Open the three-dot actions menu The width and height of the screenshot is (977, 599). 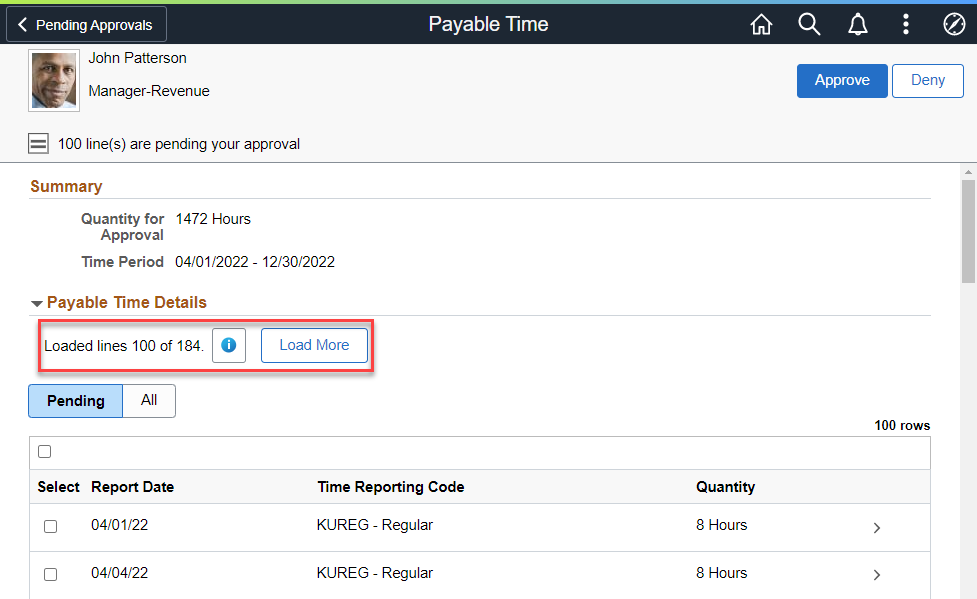coord(905,25)
